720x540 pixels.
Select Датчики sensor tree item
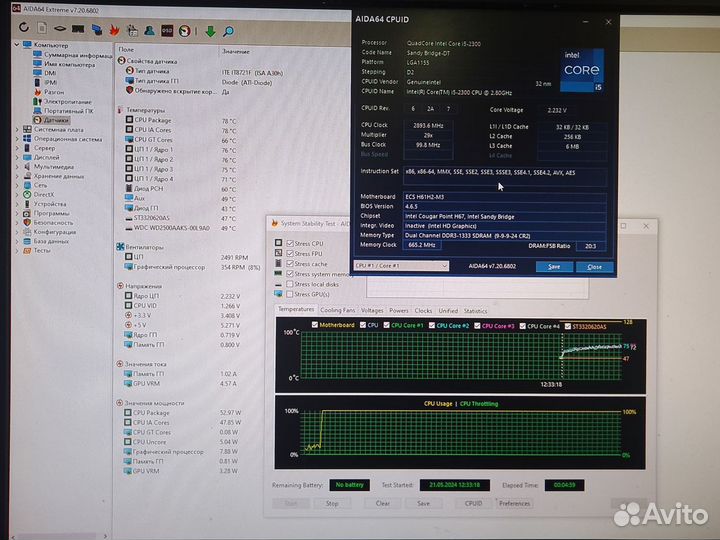pyautogui.click(x=51, y=120)
